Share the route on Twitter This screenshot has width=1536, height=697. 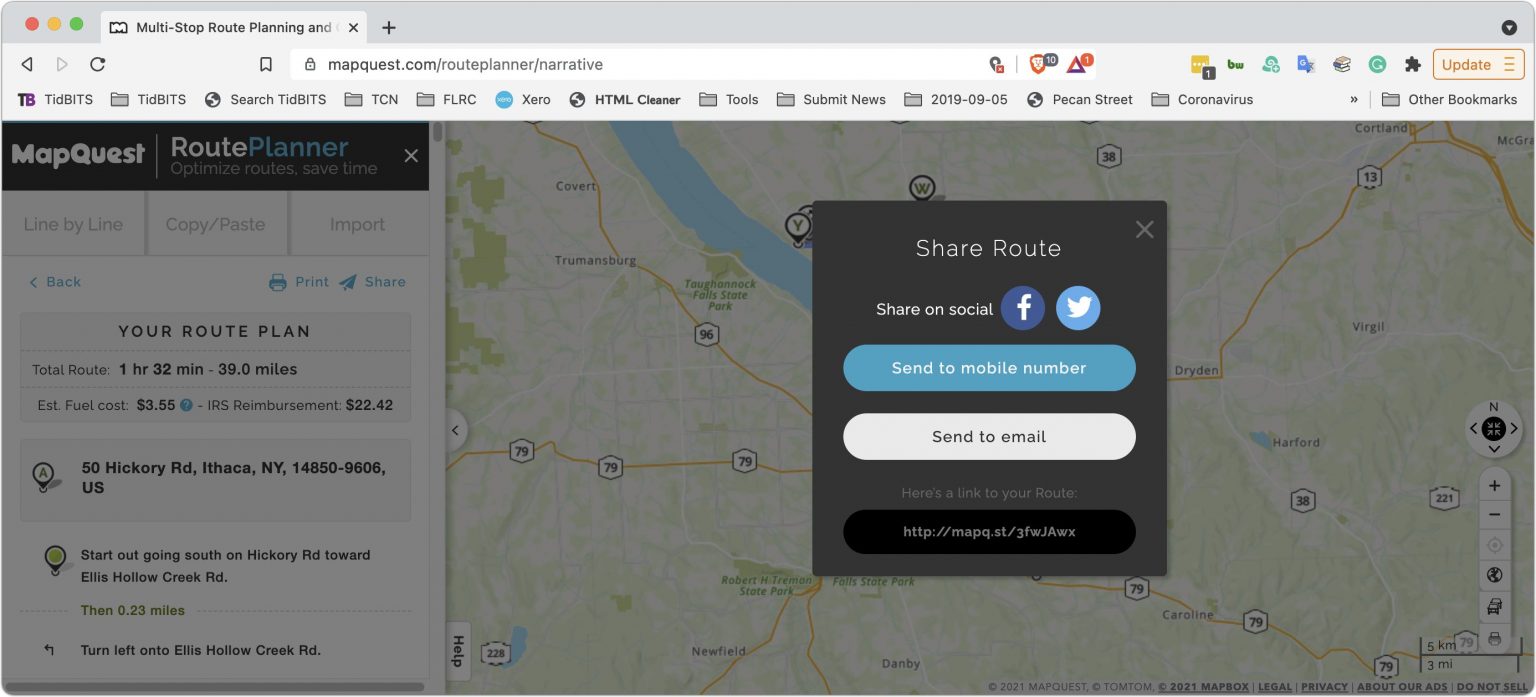coord(1078,308)
